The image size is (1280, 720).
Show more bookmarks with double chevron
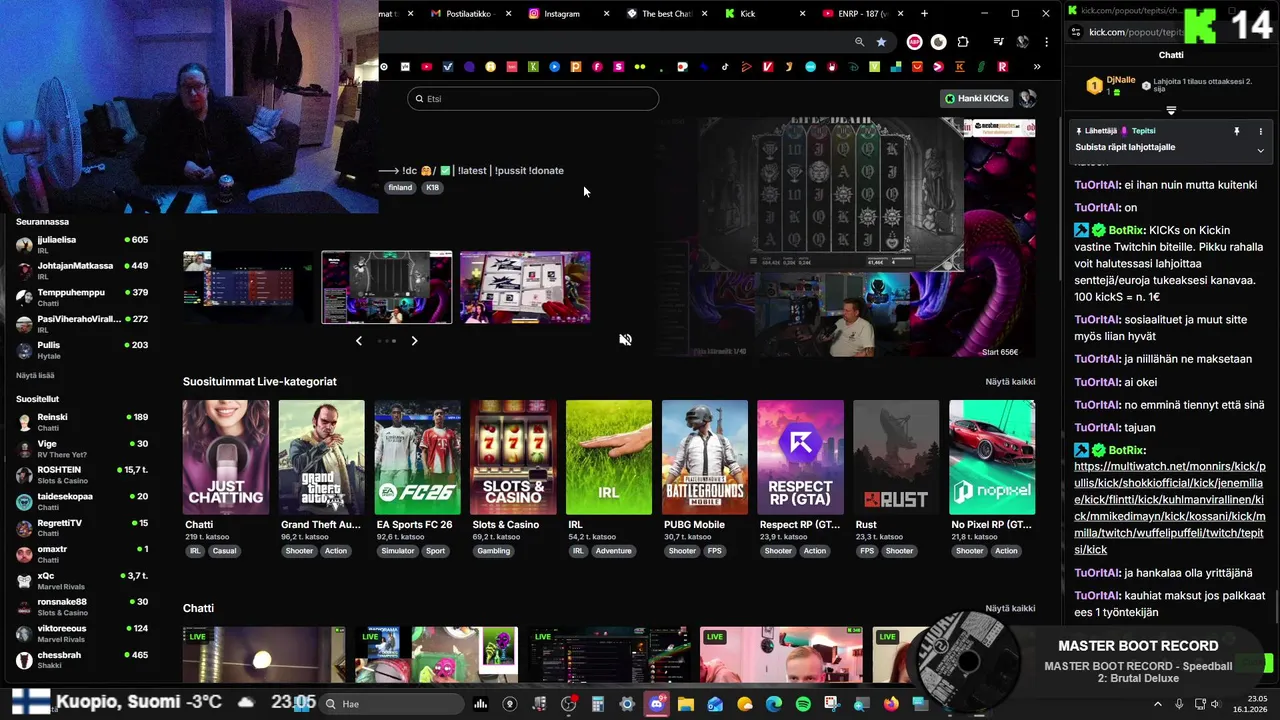point(1037,67)
